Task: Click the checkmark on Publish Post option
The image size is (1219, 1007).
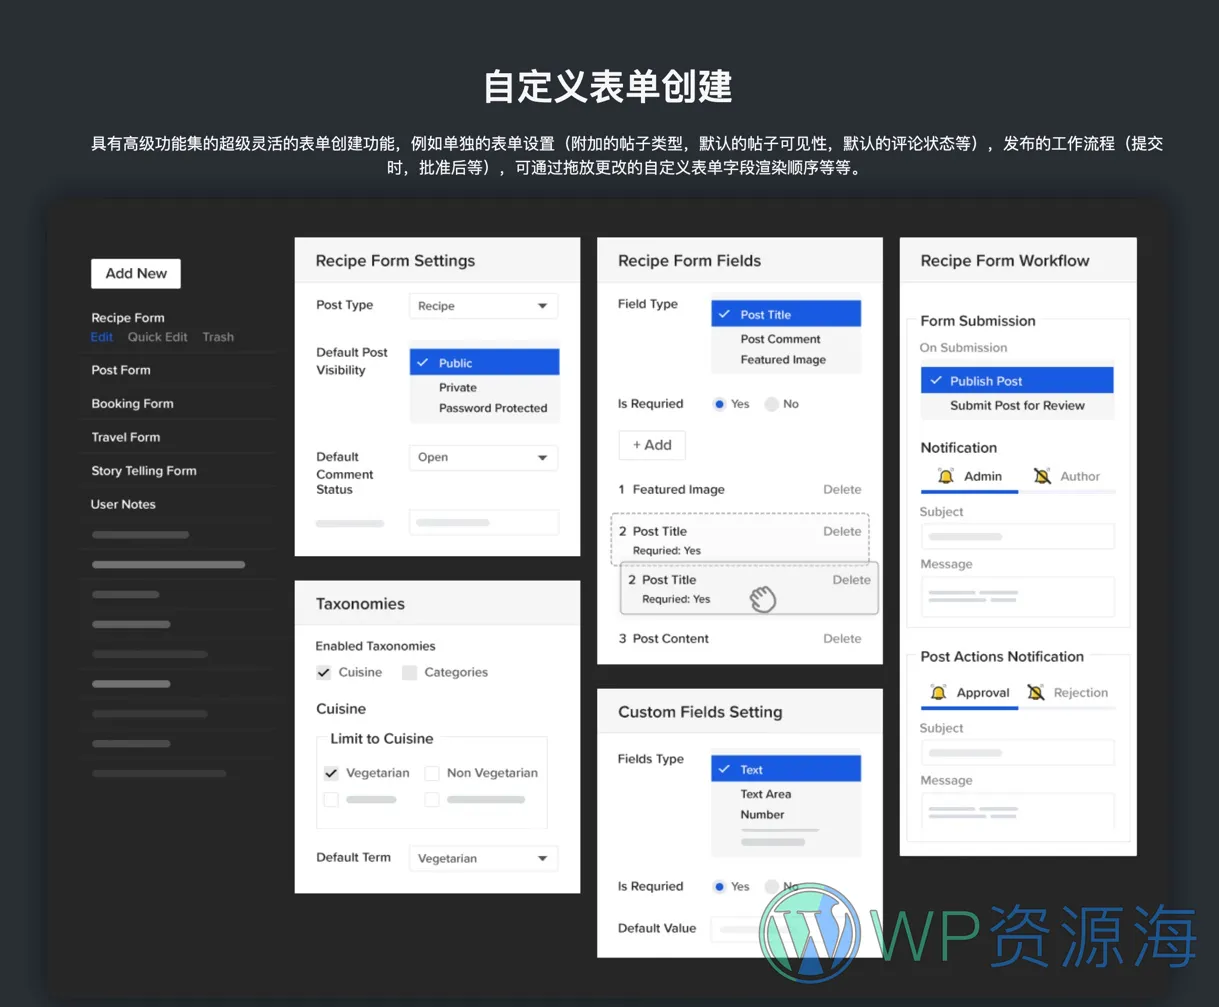Action: [935, 380]
